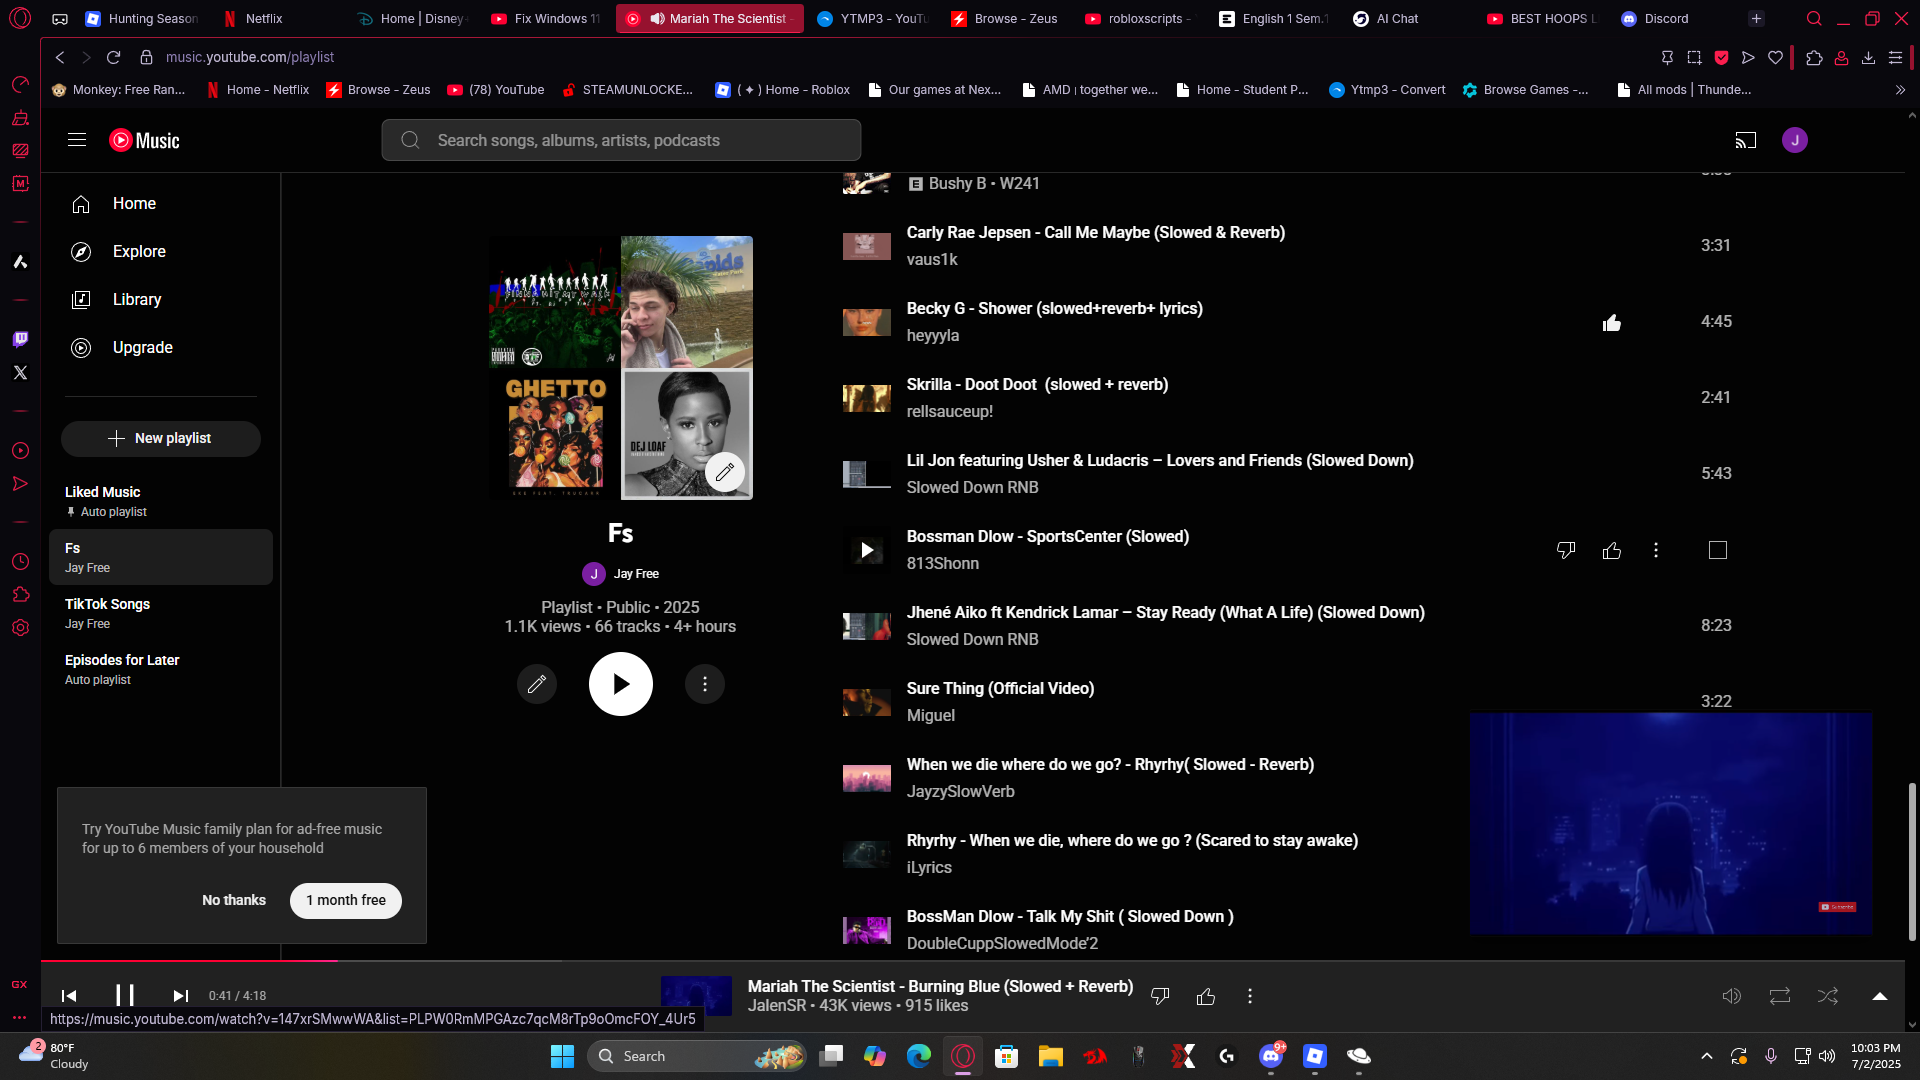Screen dimensions: 1920x1080
Task: Toggle repeat mode in the player bar
Action: tap(1780, 996)
